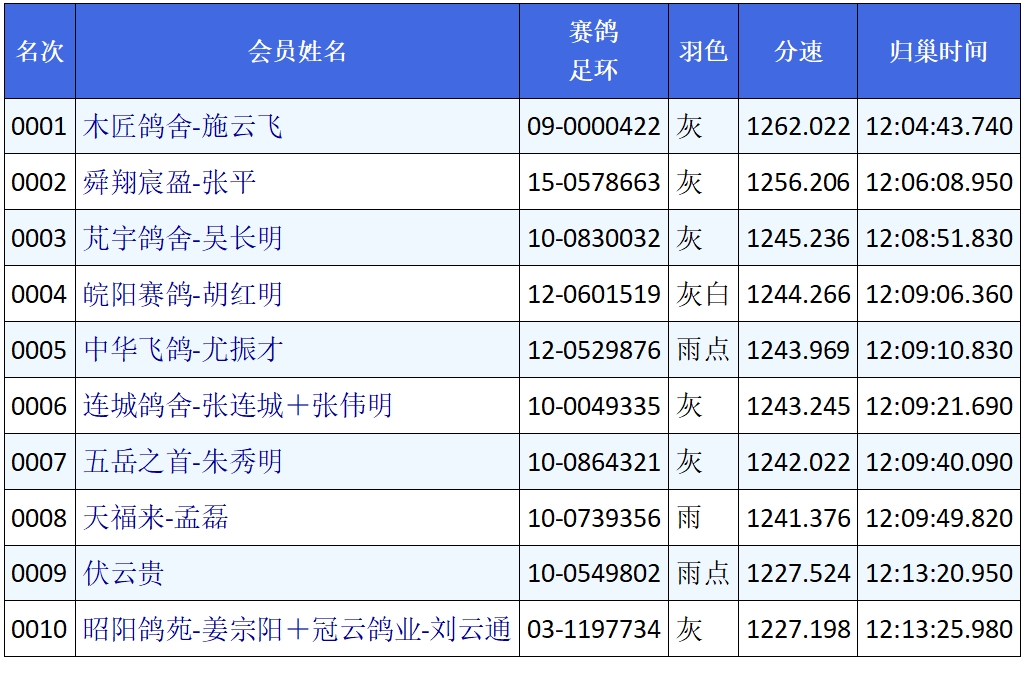This screenshot has width=1025, height=696.
Task: Select ring number 10-0830032
Action: (594, 238)
